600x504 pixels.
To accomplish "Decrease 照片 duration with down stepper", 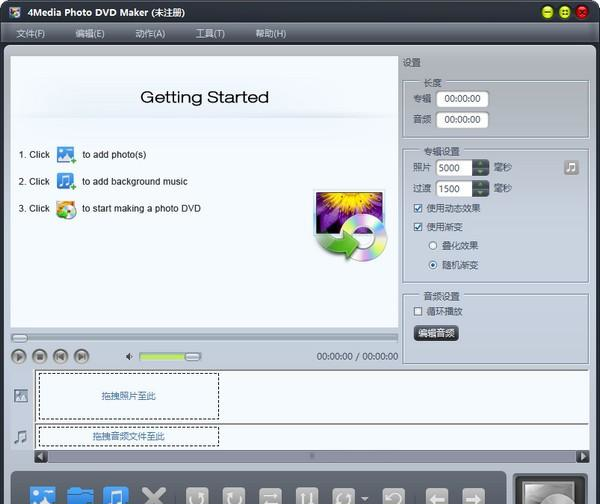I will [x=480, y=171].
